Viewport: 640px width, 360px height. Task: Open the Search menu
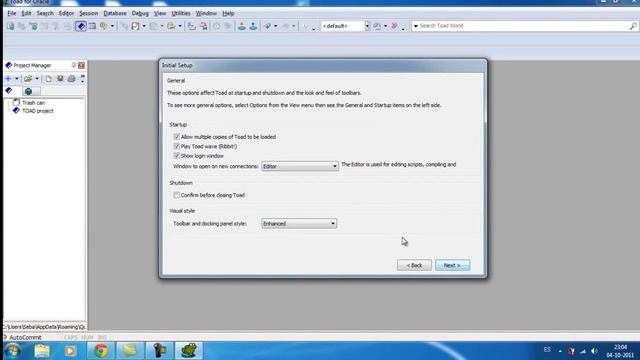45,13
